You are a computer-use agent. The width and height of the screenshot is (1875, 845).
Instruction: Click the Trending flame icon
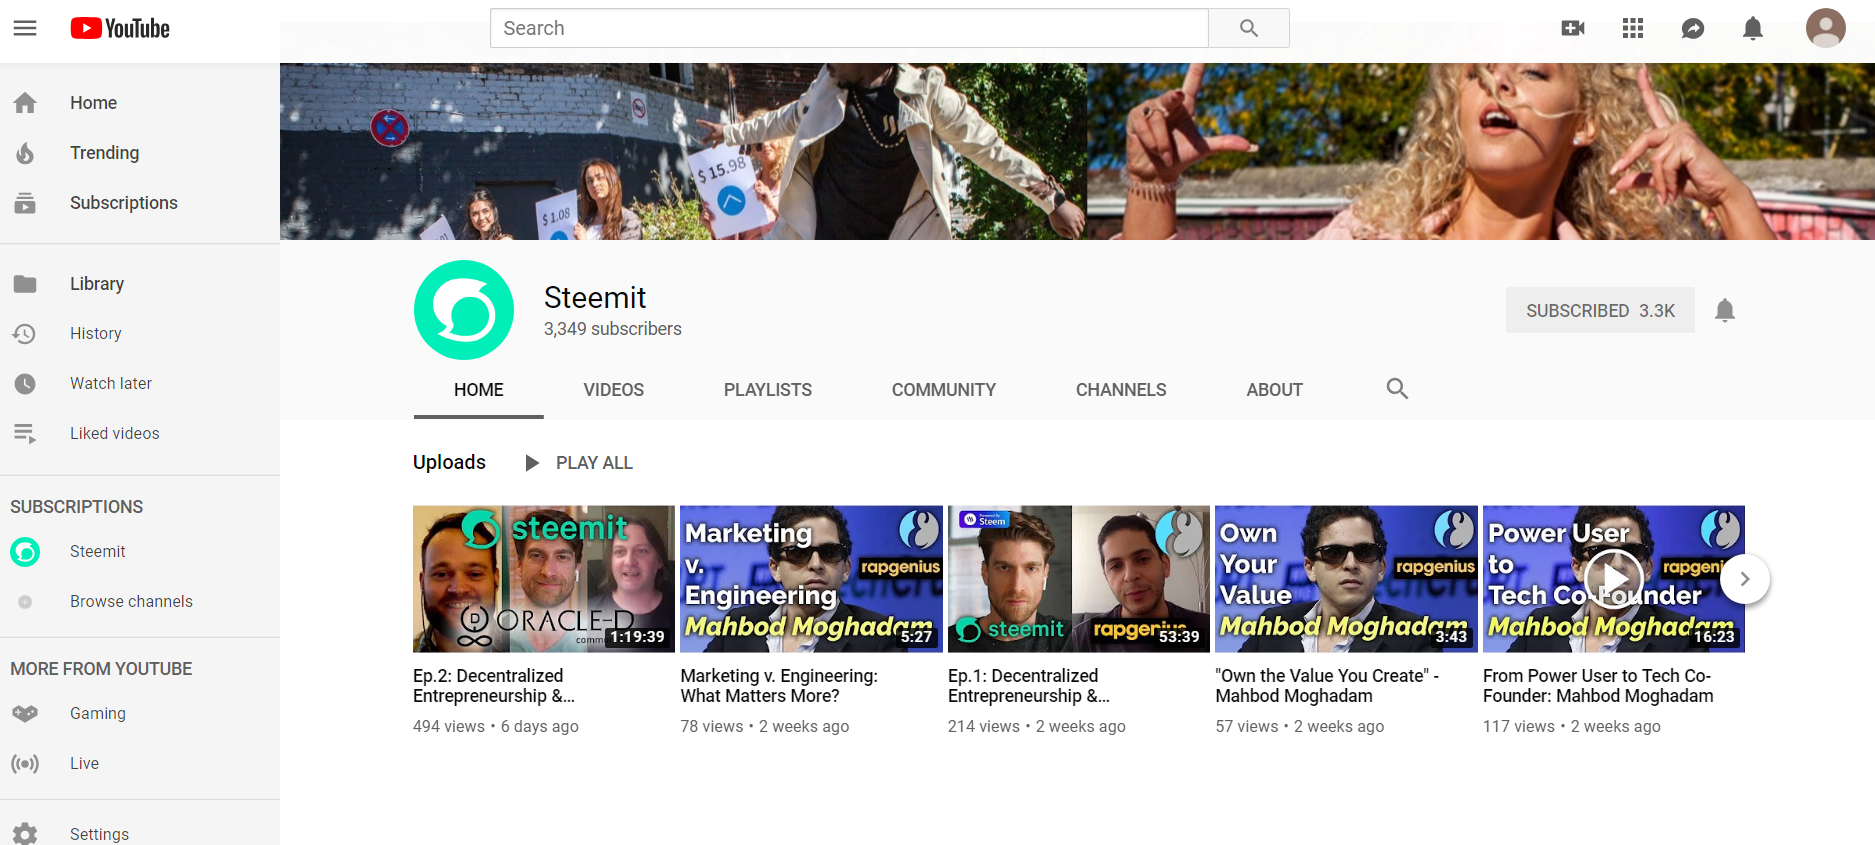click(25, 153)
